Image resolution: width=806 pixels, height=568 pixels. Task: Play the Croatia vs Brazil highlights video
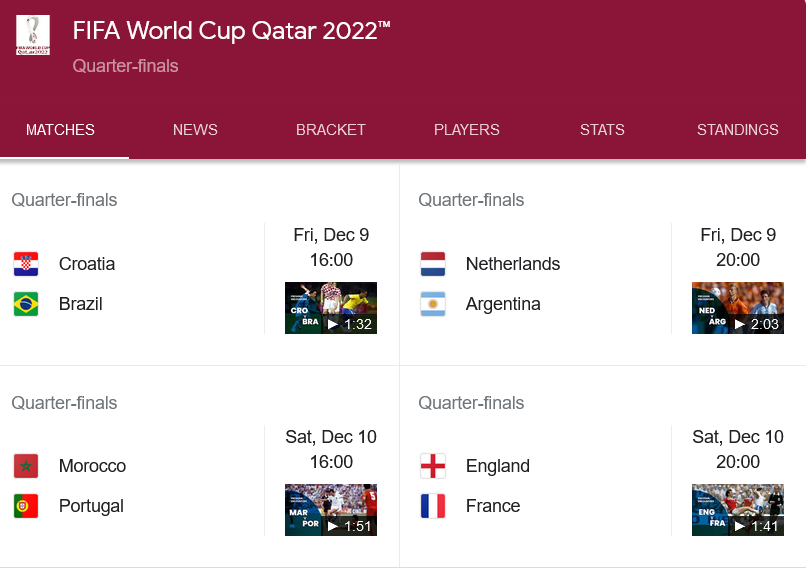pyautogui.click(x=331, y=308)
